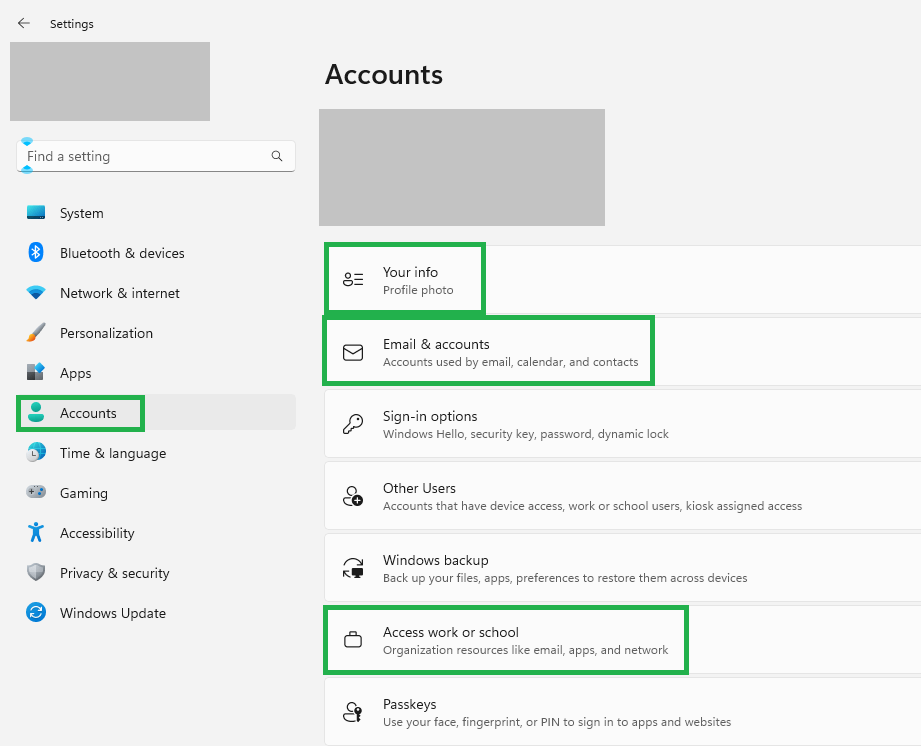
Task: Click 'Accounts that have device access' description
Action: 592,506
